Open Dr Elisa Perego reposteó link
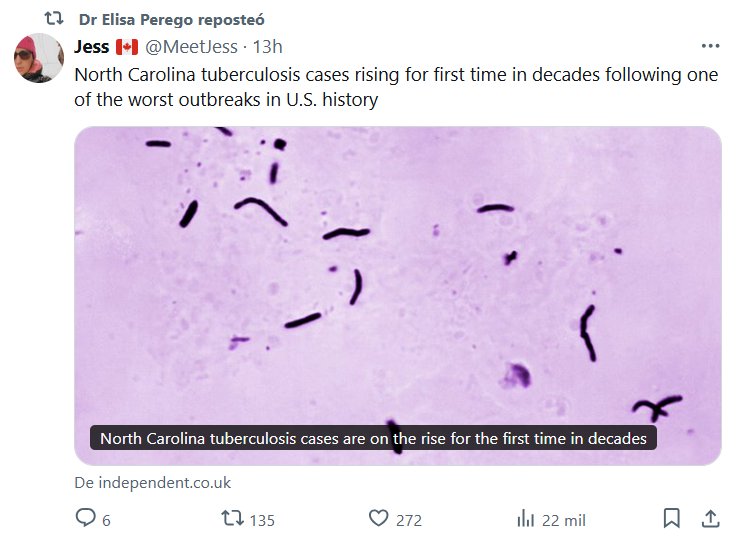The width and height of the screenshot is (740, 544). (x=172, y=19)
